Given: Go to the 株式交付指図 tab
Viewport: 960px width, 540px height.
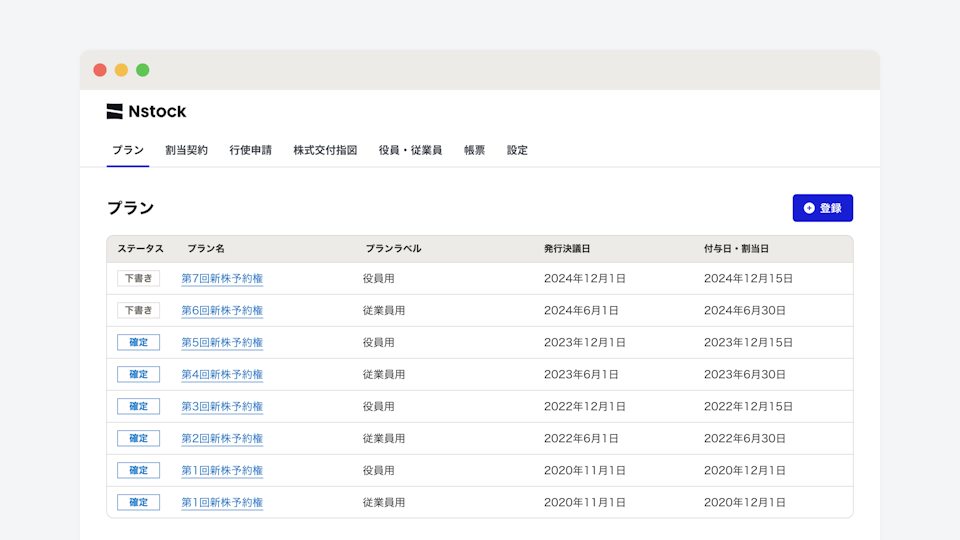Looking at the screenshot, I should click(x=325, y=150).
